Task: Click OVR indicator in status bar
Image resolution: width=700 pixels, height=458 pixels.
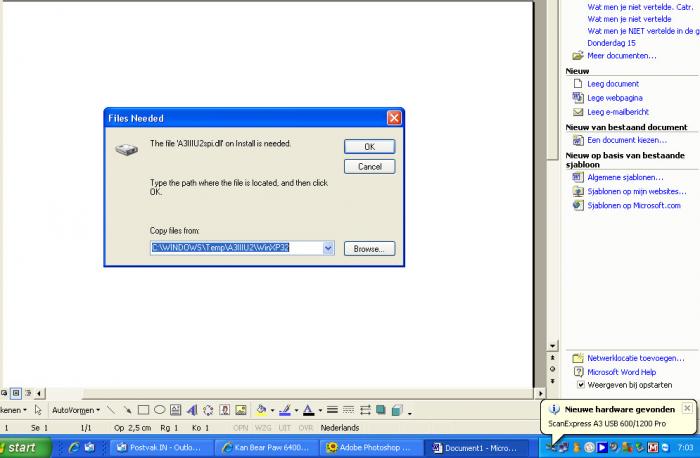Action: (x=306, y=428)
